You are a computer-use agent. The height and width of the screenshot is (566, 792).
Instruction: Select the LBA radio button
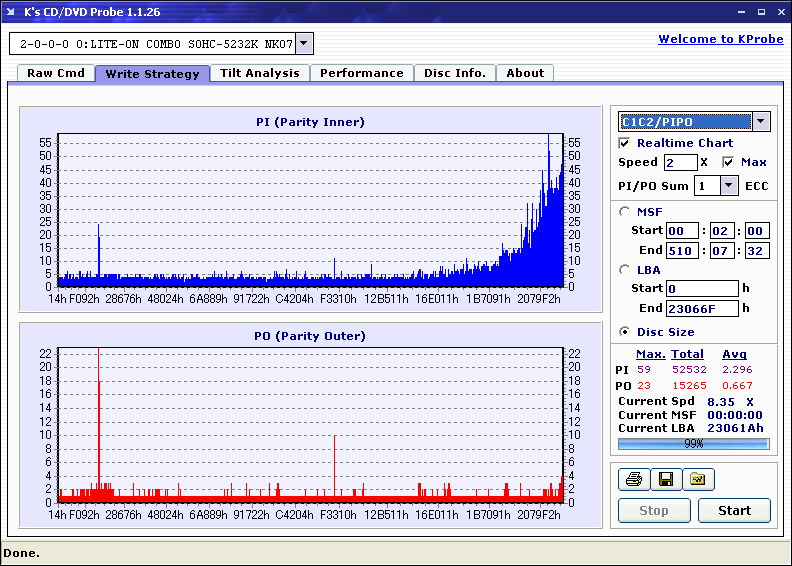(x=624, y=270)
